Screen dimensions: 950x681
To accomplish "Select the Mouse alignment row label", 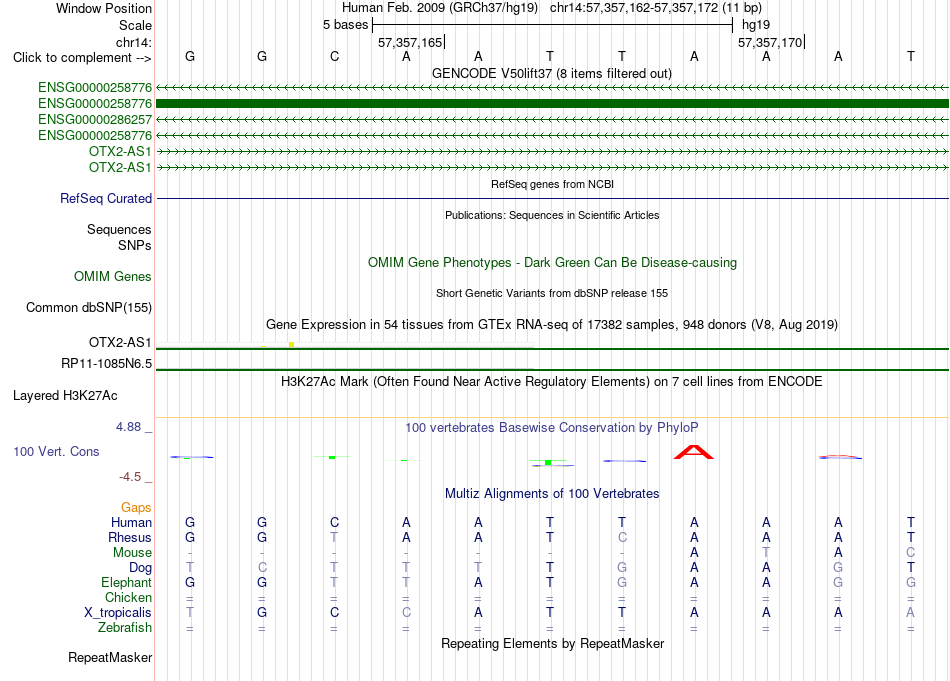I will (x=132, y=553).
